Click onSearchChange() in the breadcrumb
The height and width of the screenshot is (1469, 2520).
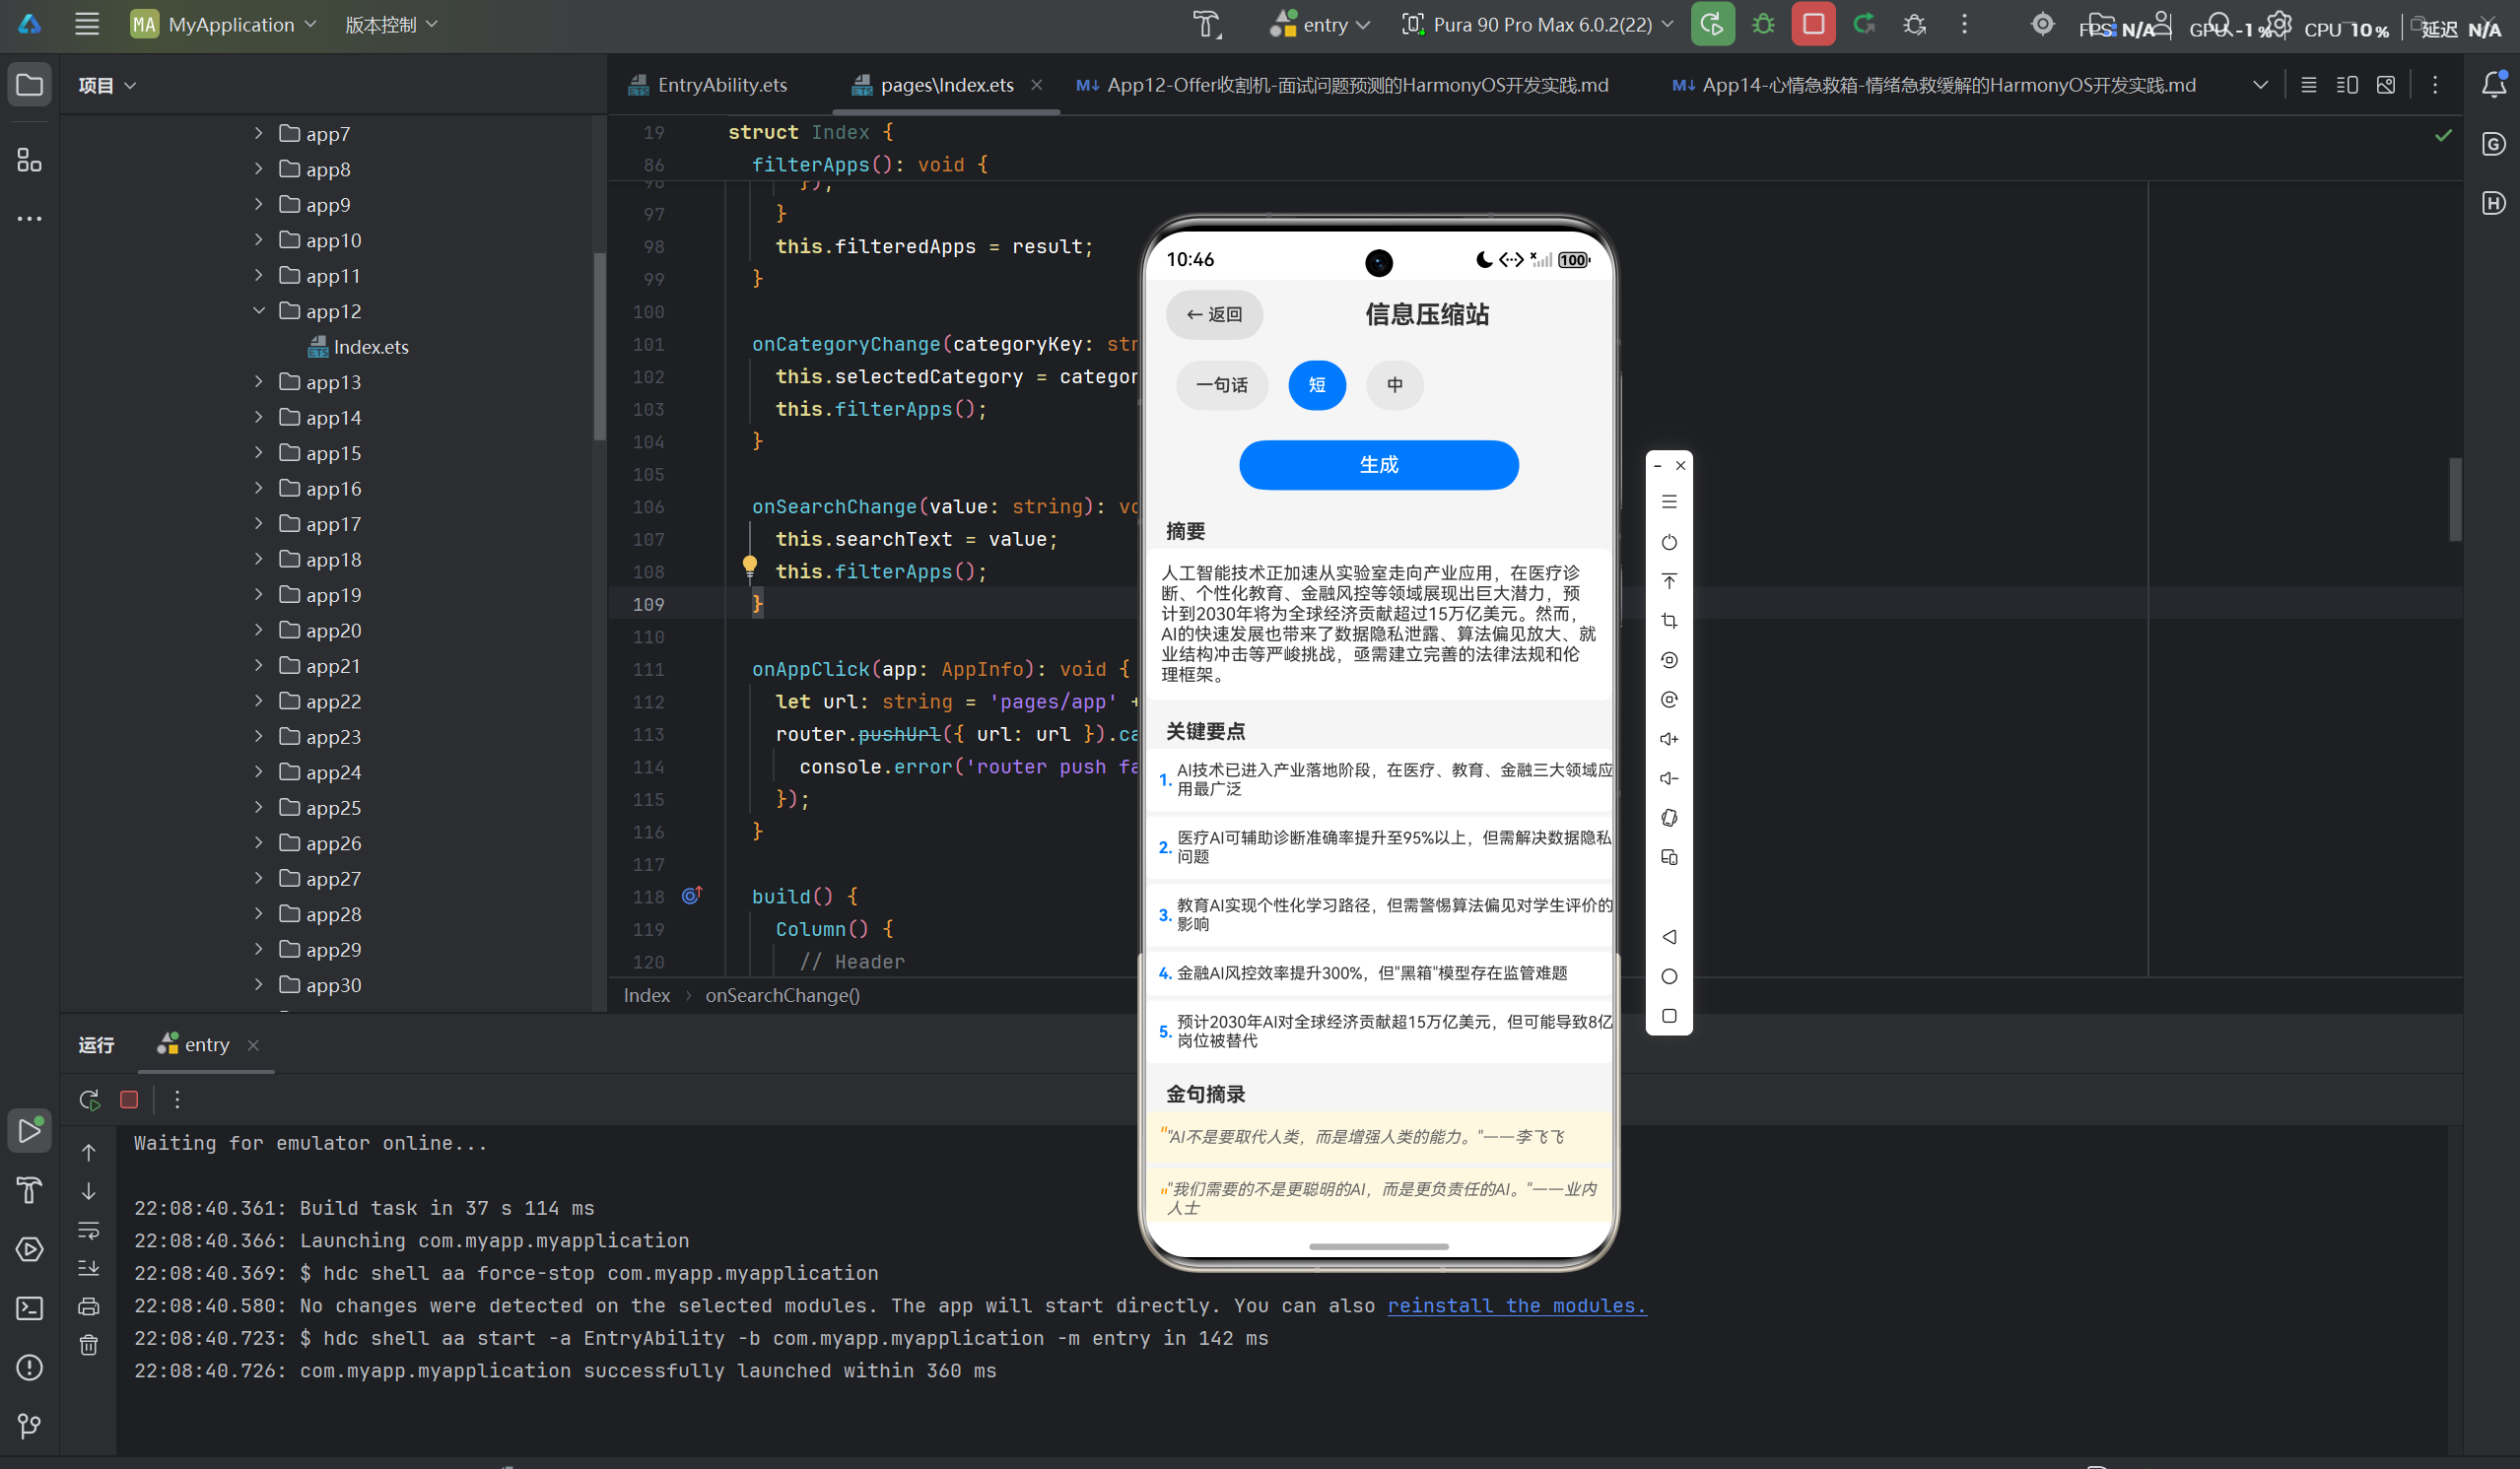782,995
